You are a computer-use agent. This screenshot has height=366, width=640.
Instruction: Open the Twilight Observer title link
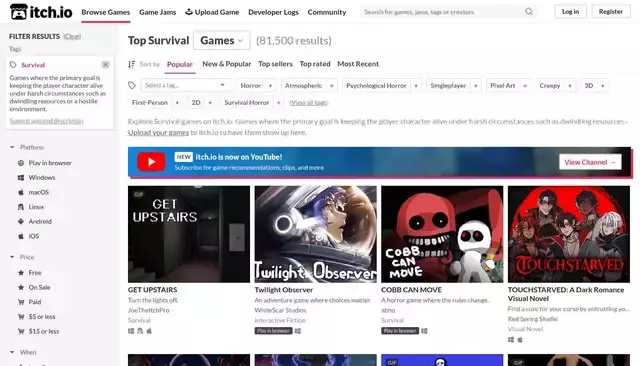284,290
